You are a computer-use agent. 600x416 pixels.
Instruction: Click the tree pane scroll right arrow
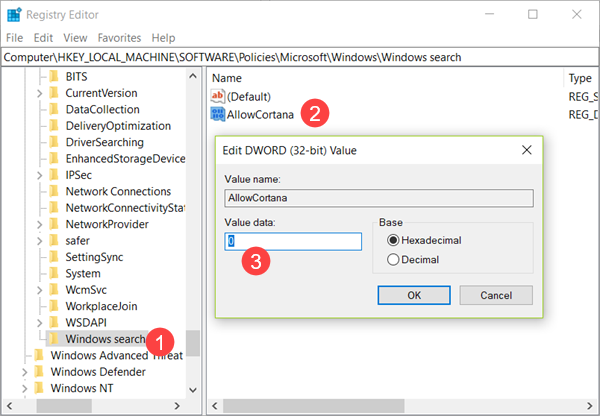(x=177, y=406)
